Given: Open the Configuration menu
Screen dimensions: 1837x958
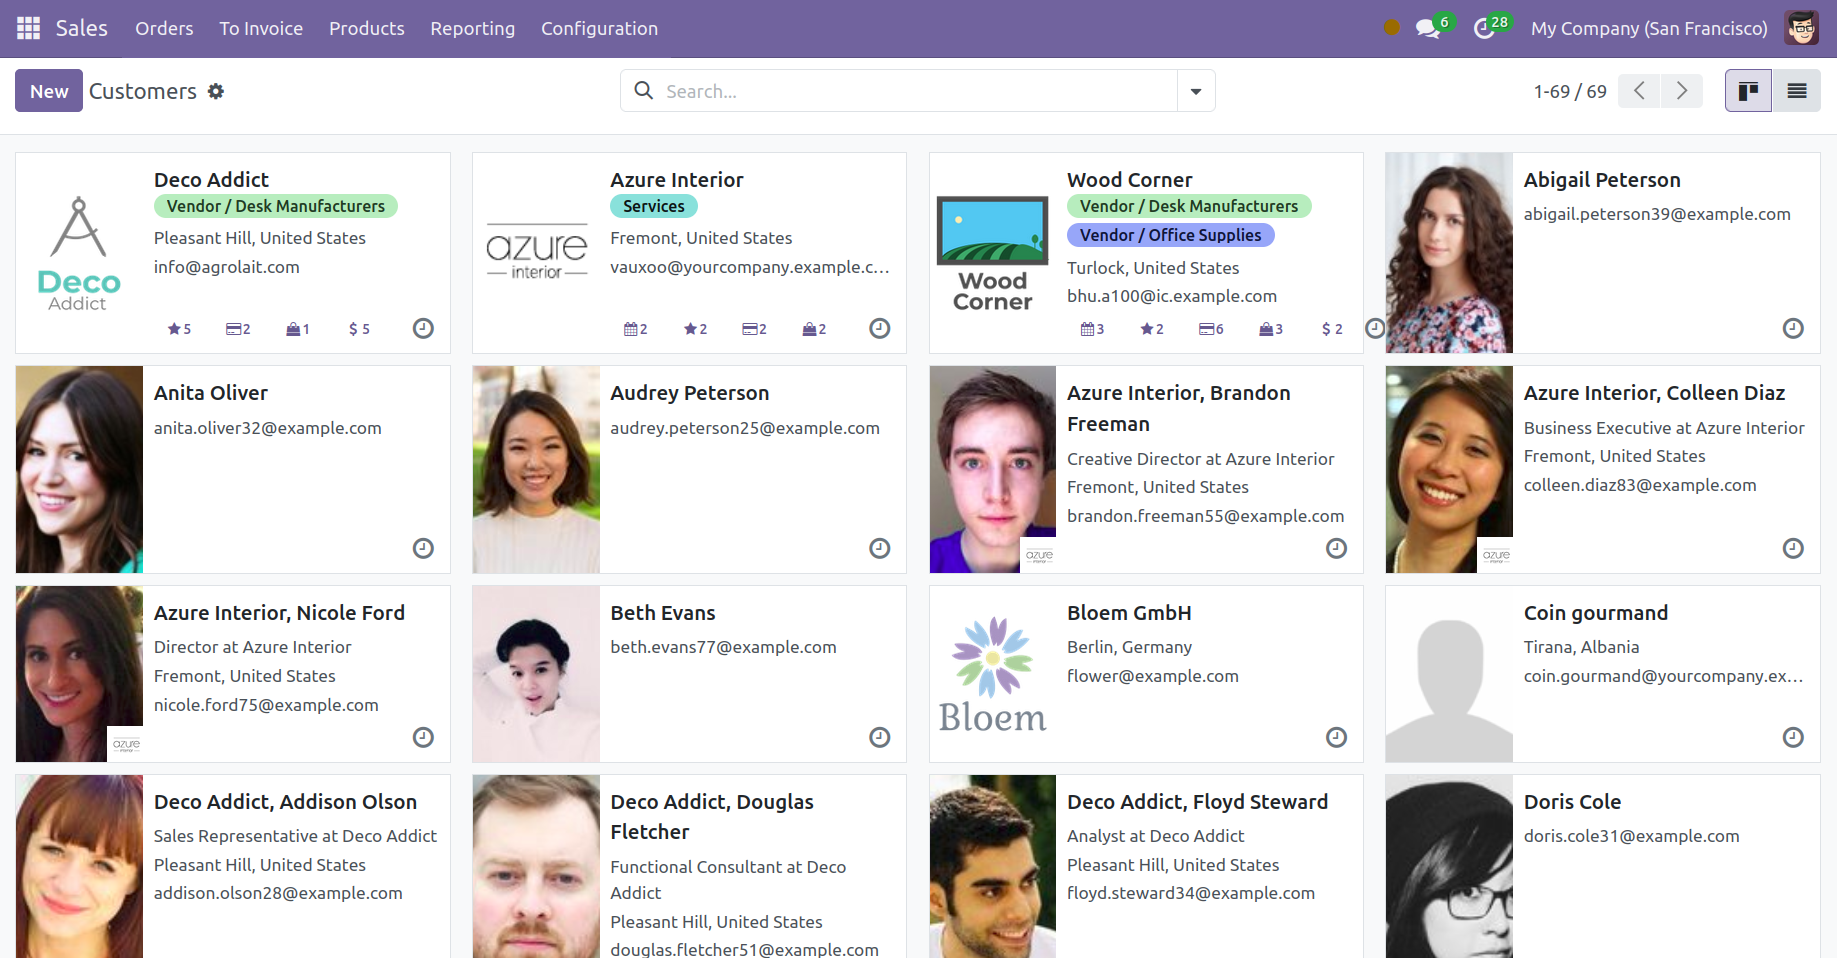Looking at the screenshot, I should (599, 28).
